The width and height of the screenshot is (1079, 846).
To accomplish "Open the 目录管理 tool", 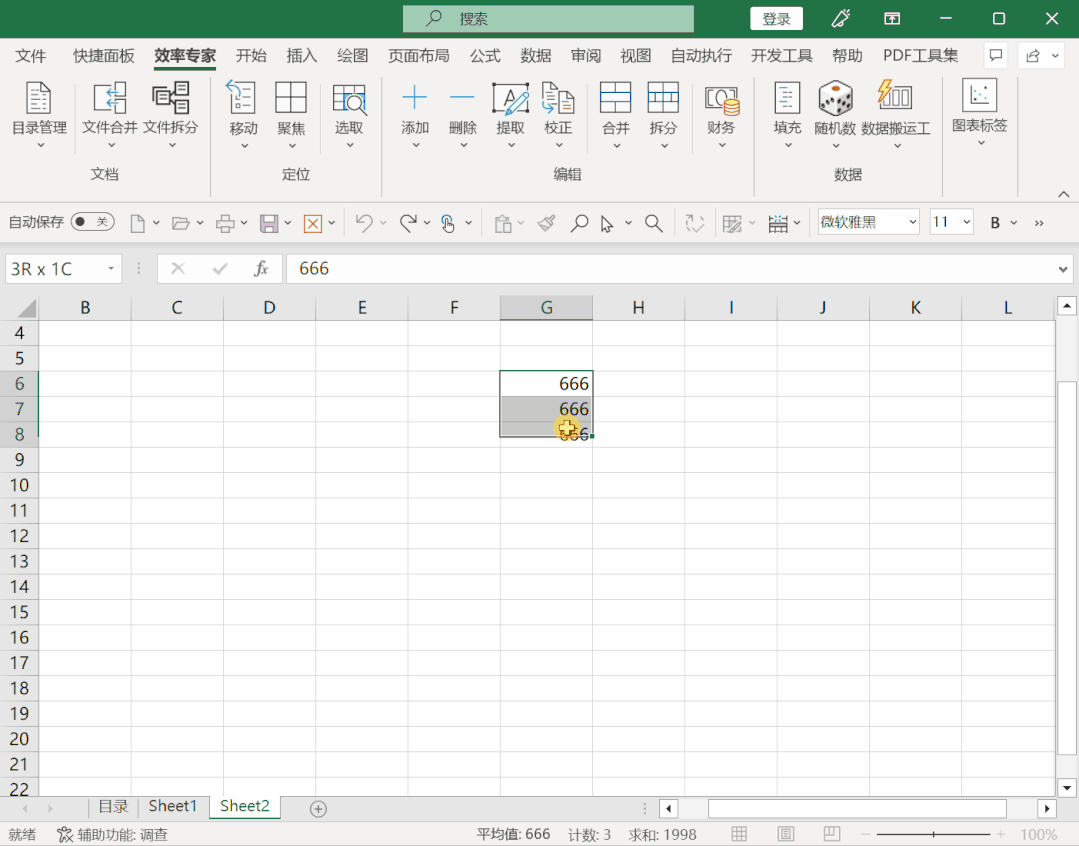I will (x=39, y=99).
